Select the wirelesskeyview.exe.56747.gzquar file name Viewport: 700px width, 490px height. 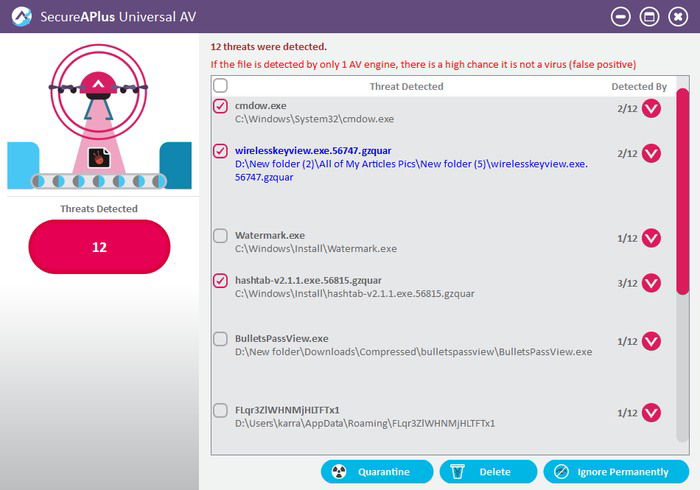click(x=313, y=150)
